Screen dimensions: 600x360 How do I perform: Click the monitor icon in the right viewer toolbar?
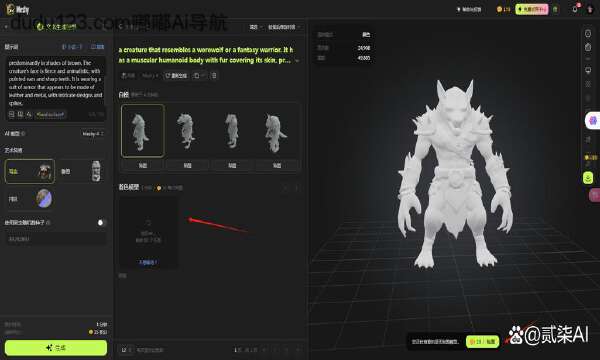coord(588,70)
